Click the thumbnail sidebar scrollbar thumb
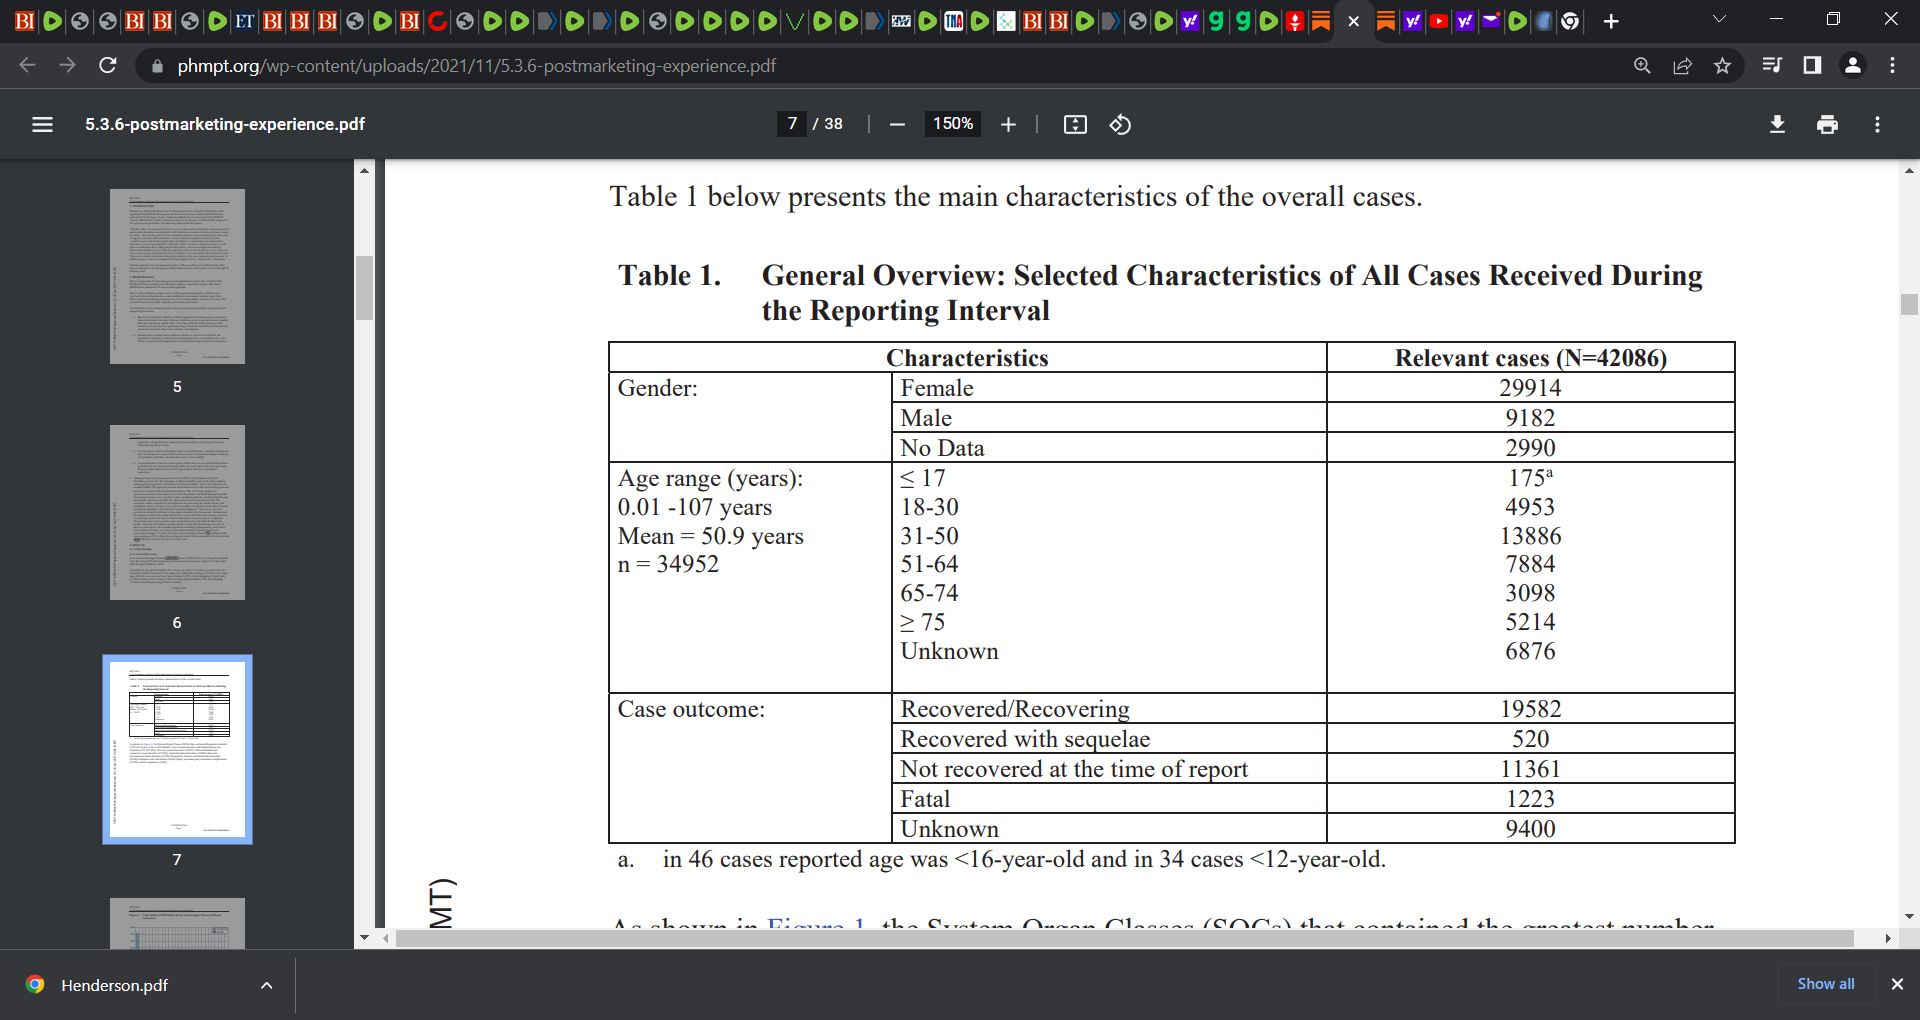 [x=364, y=288]
